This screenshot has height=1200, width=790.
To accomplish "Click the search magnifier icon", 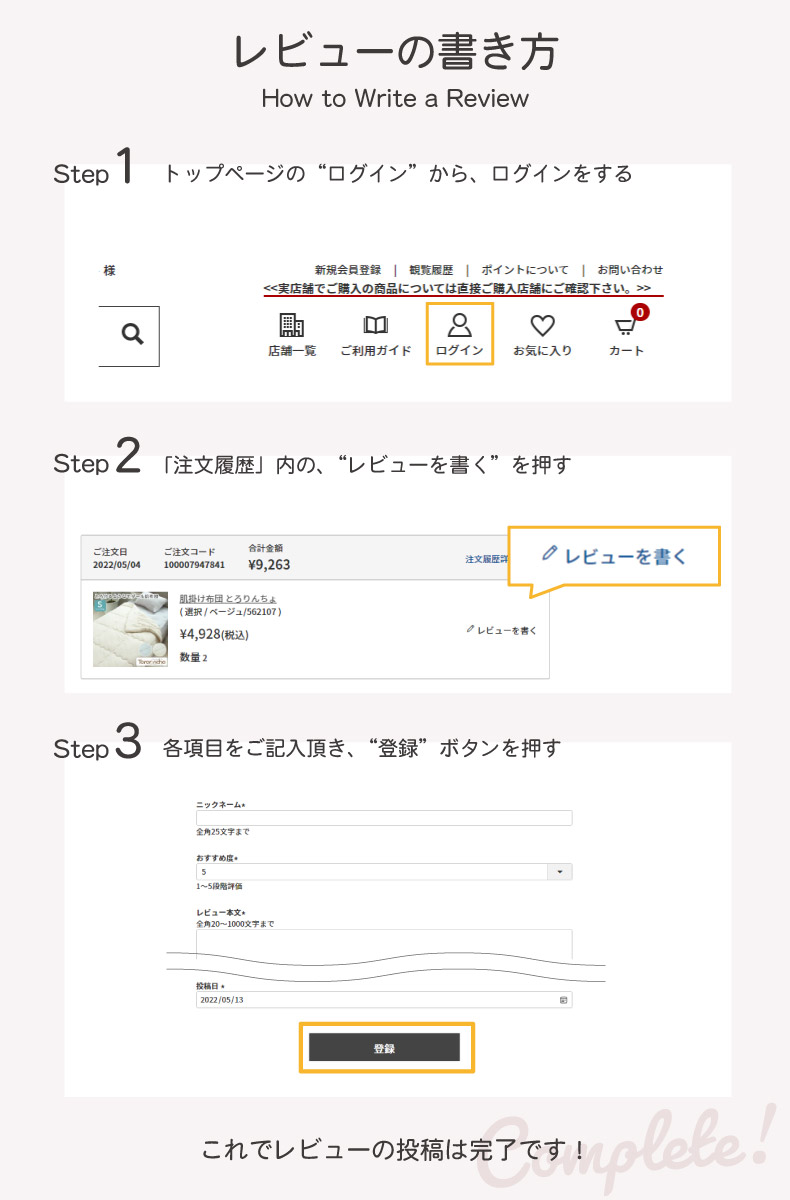I will (132, 334).
